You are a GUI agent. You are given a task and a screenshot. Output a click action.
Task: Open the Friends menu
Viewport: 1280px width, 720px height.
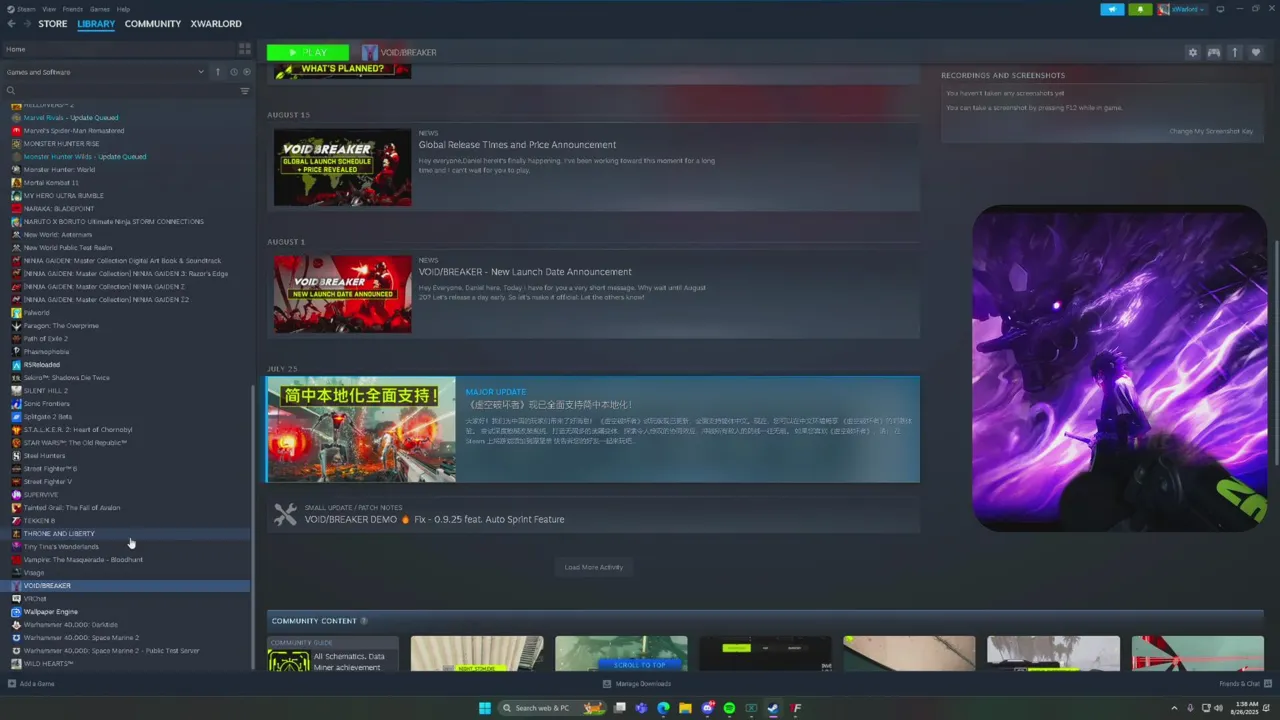73,9
